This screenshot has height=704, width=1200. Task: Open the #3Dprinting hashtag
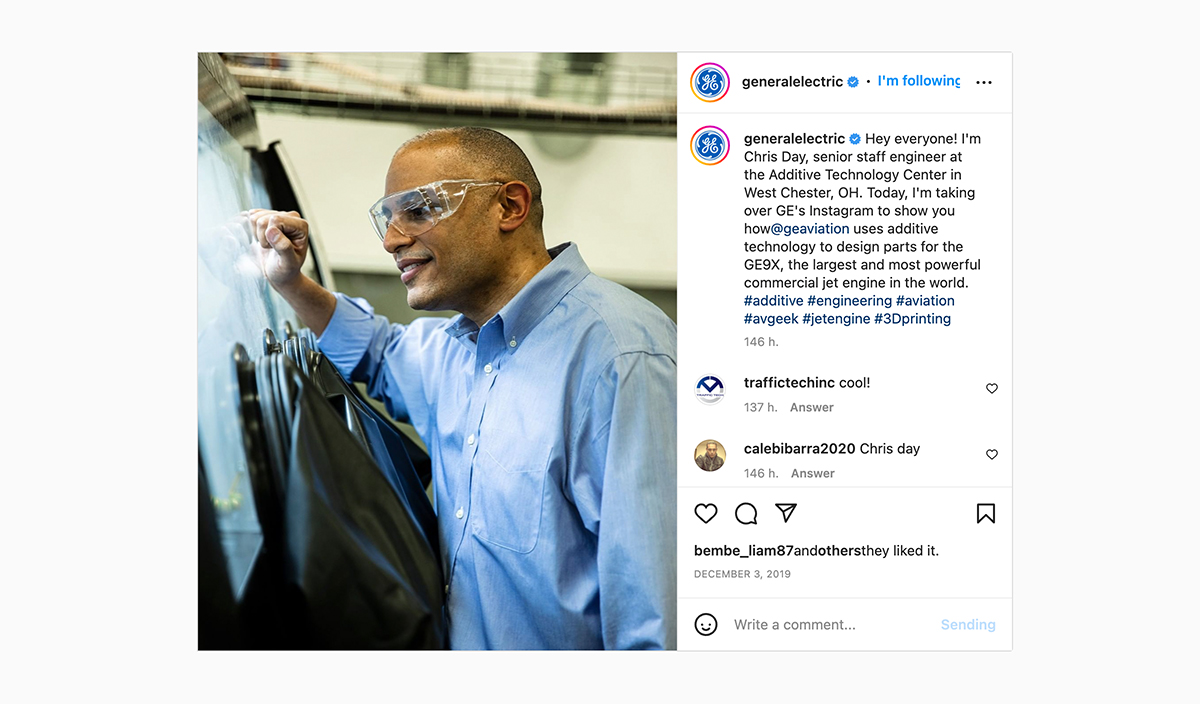click(x=912, y=318)
